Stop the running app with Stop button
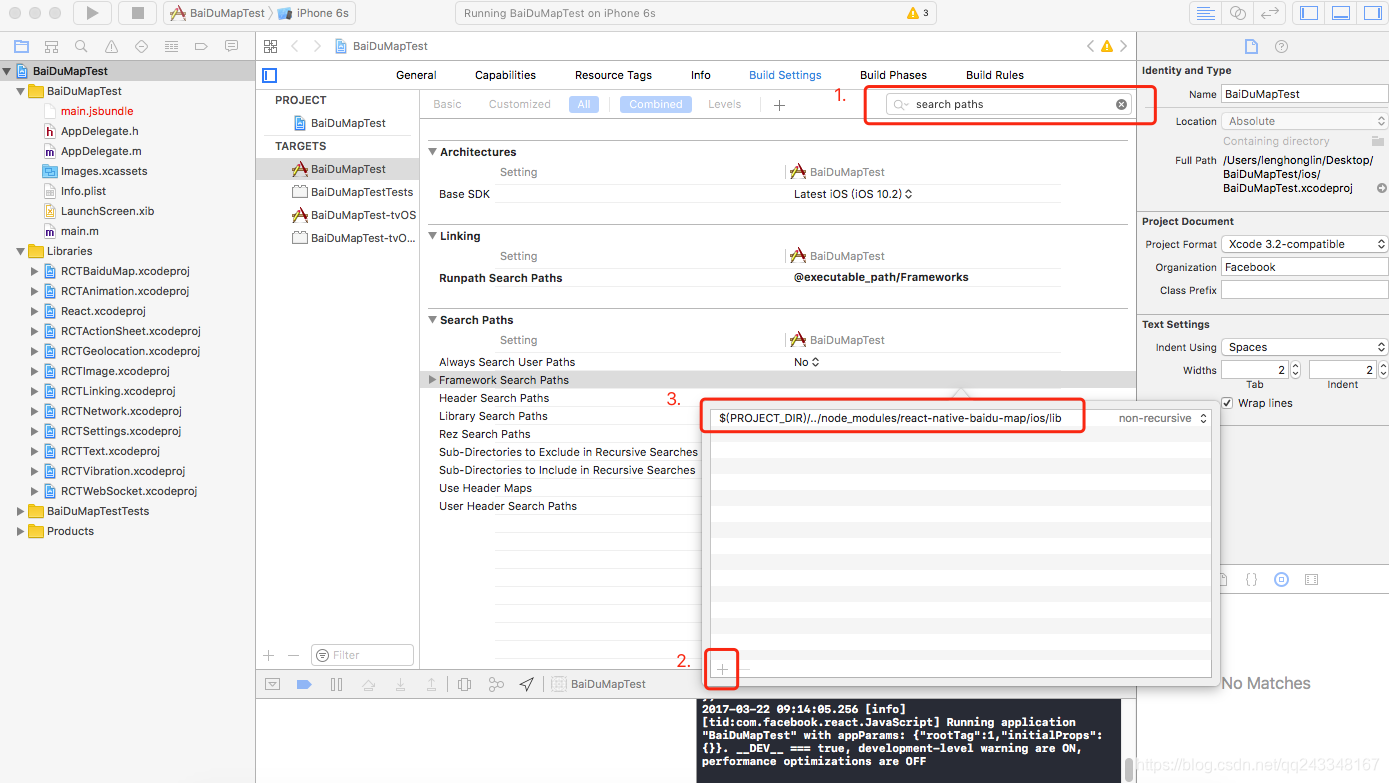1389x783 pixels. pyautogui.click(x=137, y=13)
